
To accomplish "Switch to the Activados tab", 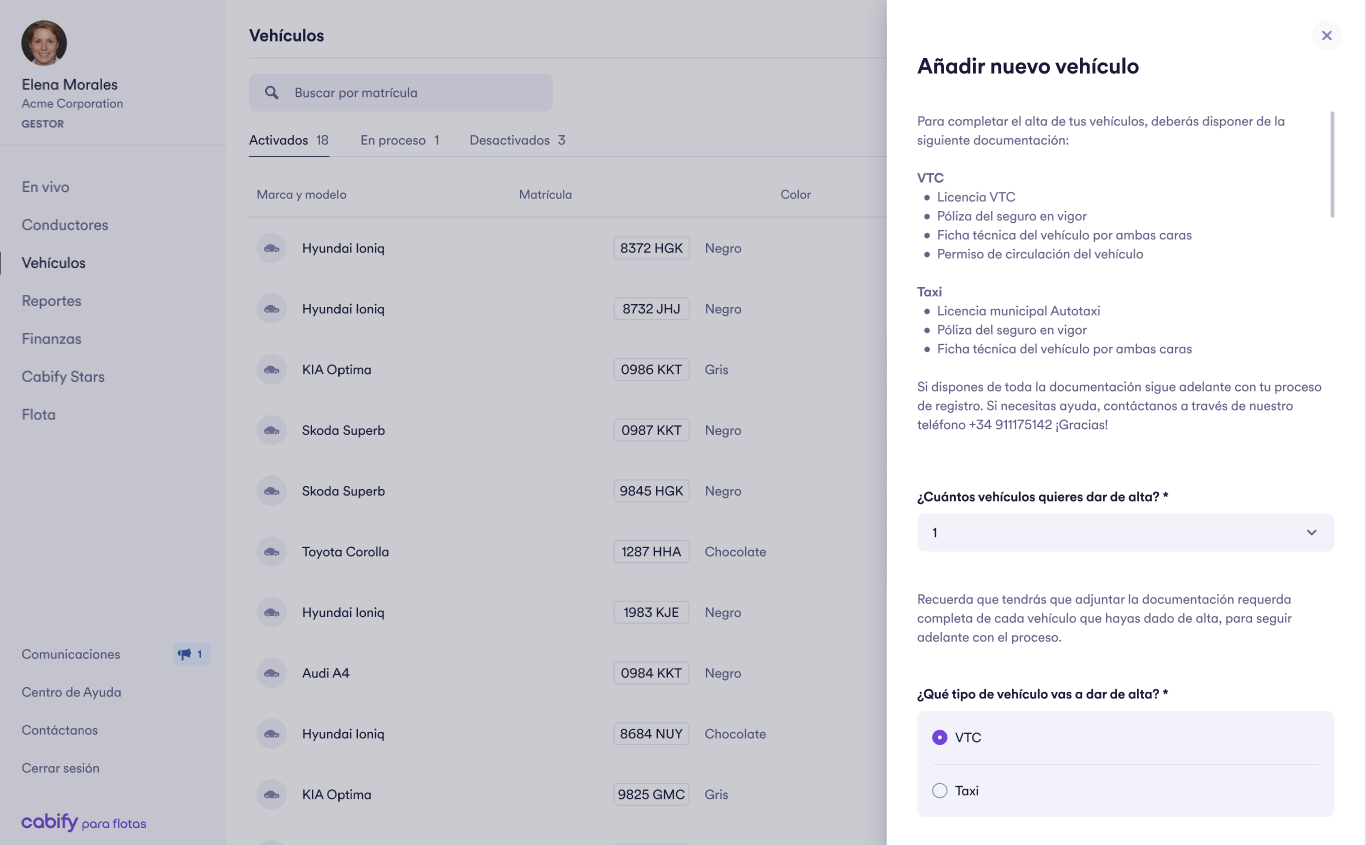I will point(289,140).
